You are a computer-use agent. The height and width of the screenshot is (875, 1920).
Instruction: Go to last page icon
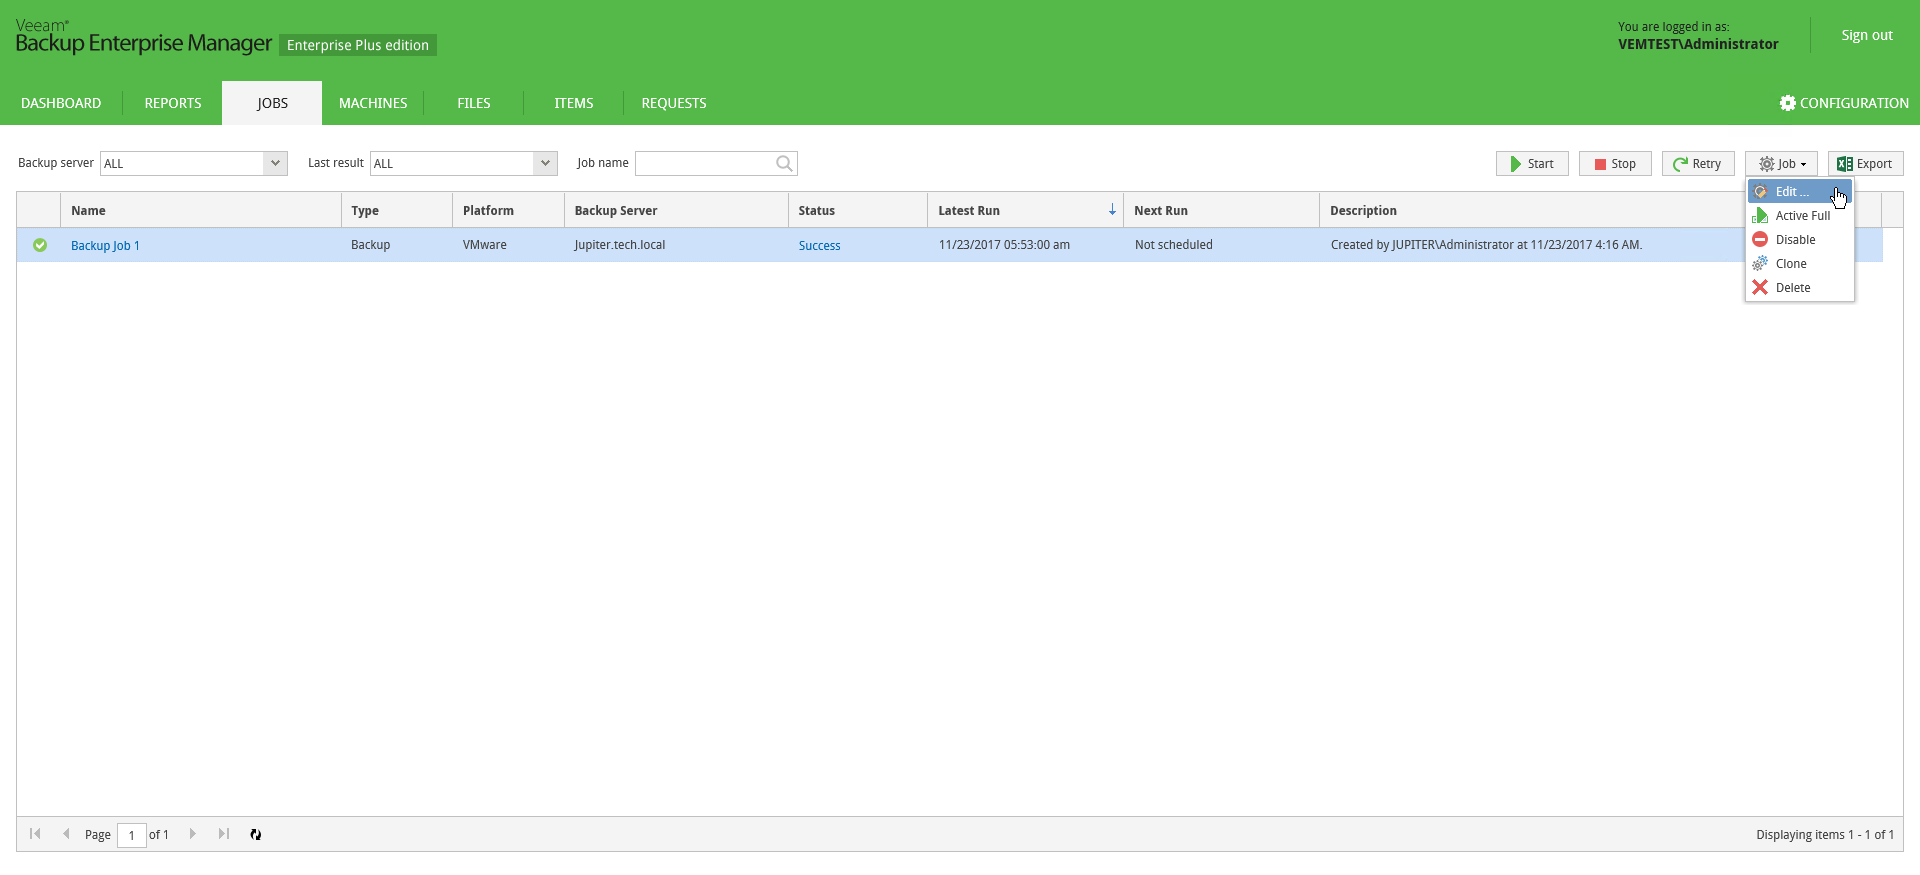click(x=224, y=834)
